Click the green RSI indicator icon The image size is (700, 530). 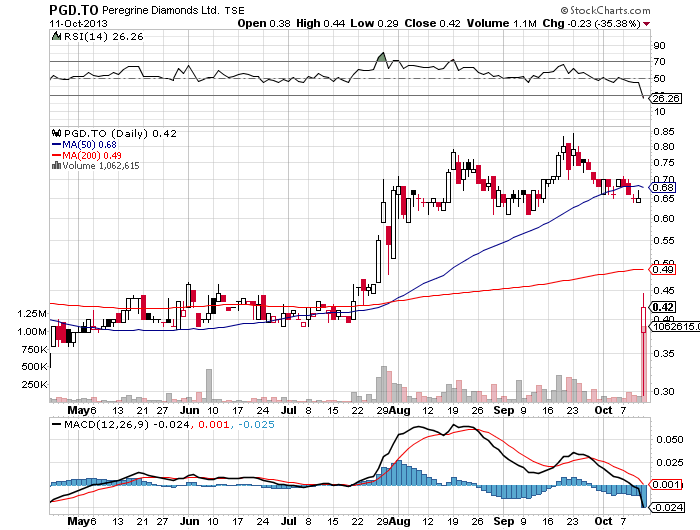(x=56, y=36)
